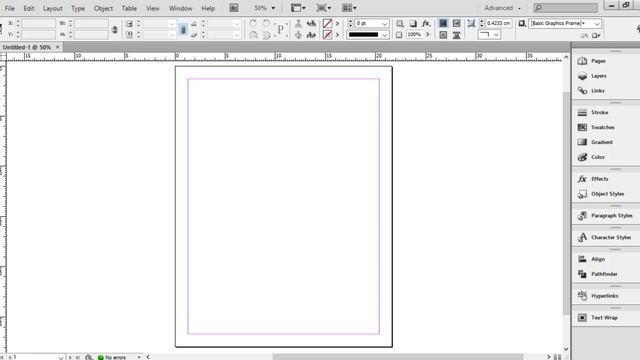The height and width of the screenshot is (360, 640).
Task: Open the Advanced workspace switcher
Action: [x=503, y=8]
